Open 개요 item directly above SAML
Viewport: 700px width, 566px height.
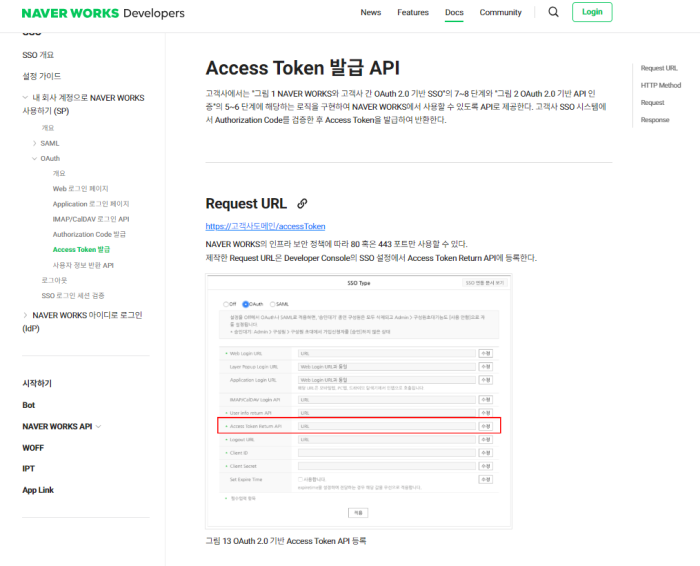coord(48,128)
